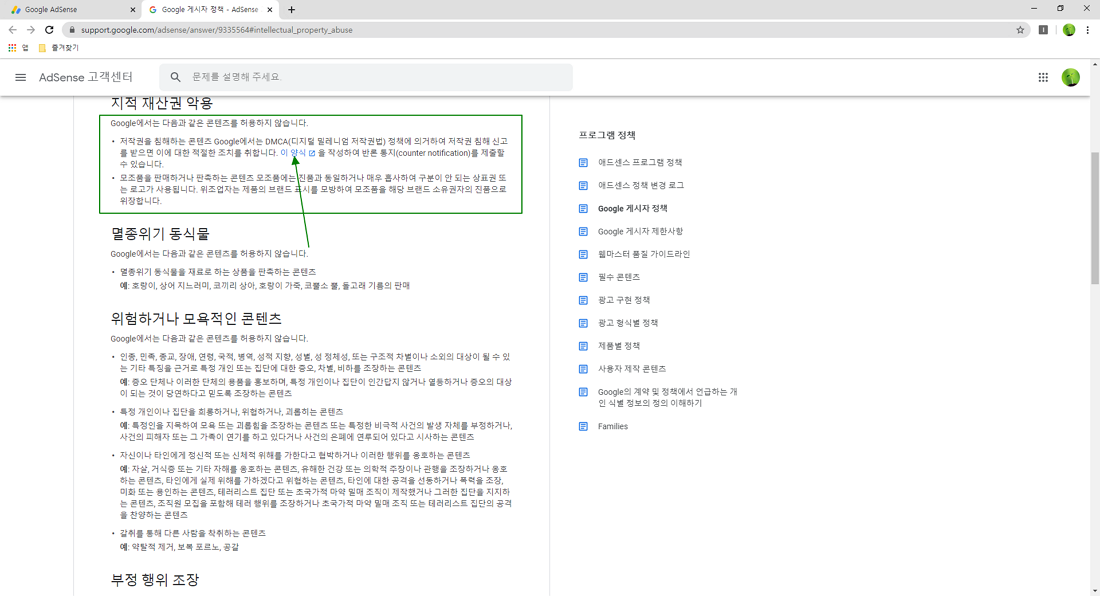Open the Google account avatar on the page
The width and height of the screenshot is (1100, 596).
[x=1071, y=77]
